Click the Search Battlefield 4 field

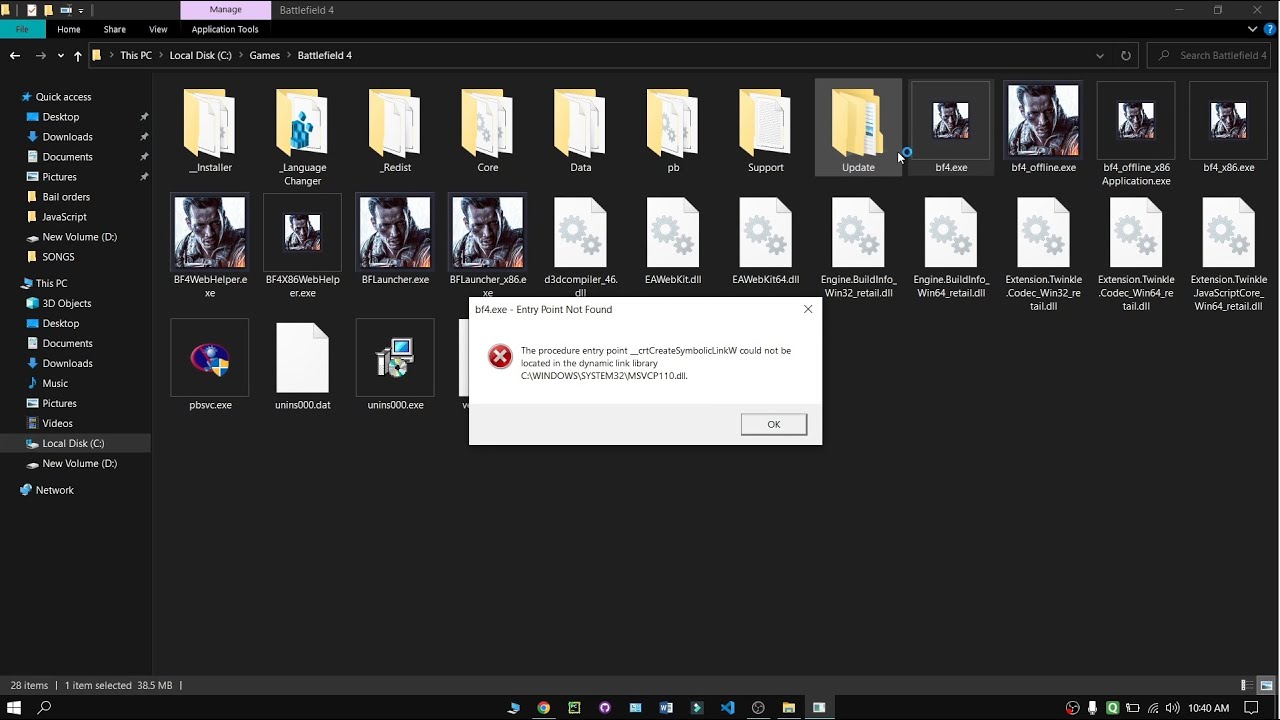1210,56
